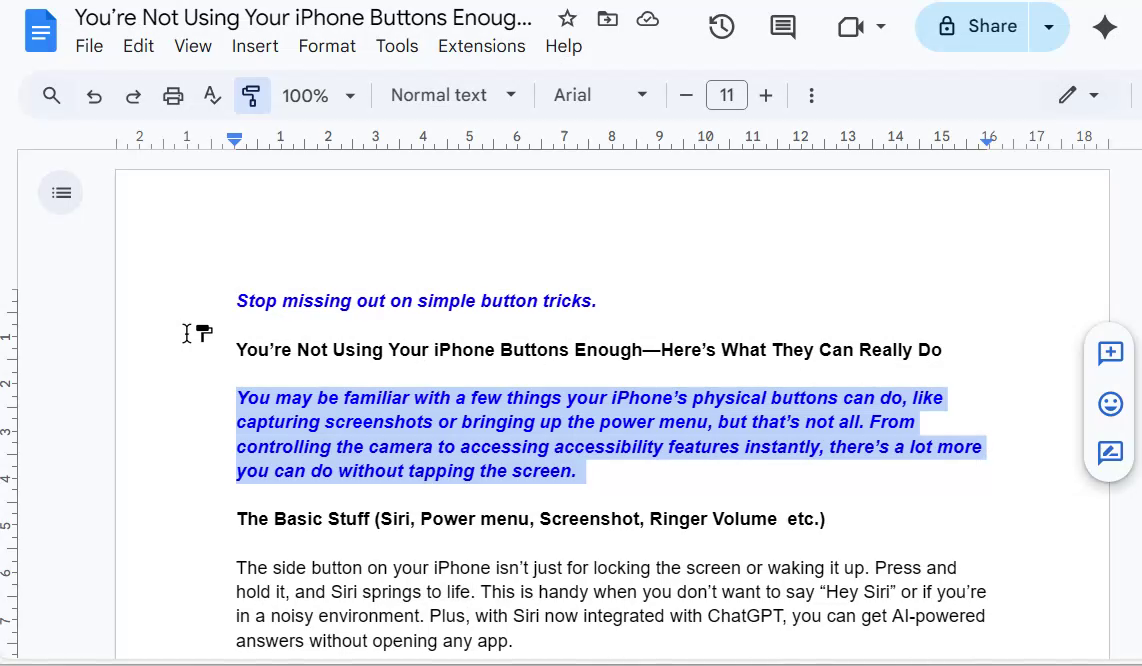The image size is (1142, 666).
Task: Add emoji reaction from side panel
Action: tap(1110, 403)
